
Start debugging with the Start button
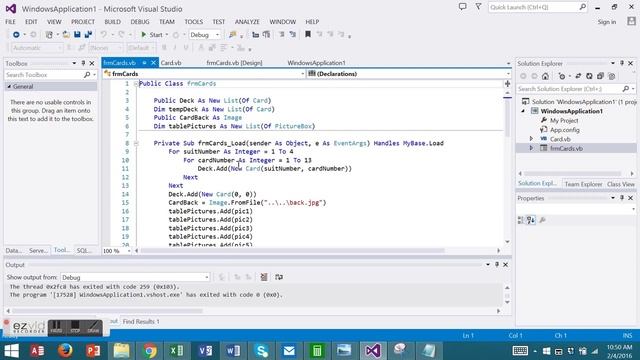click(152, 35)
